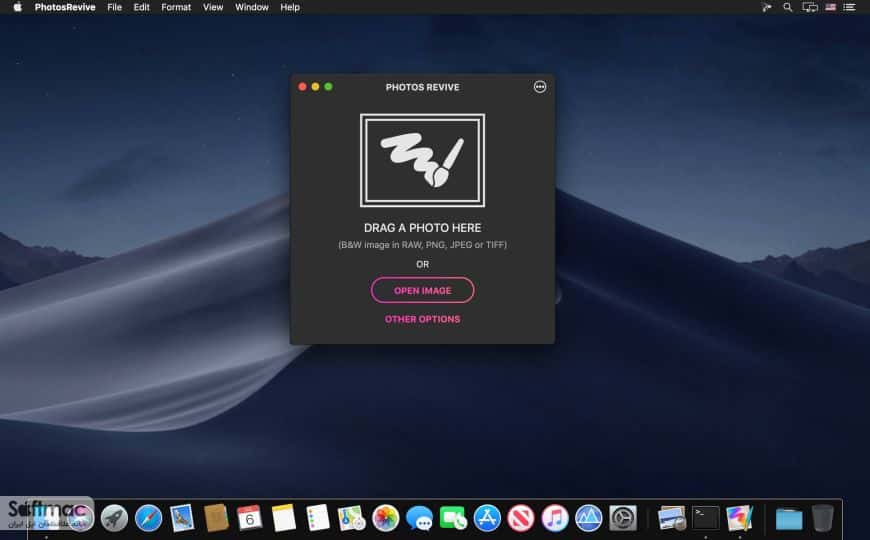
Task: Click the OPEN IMAGE button
Action: (422, 290)
